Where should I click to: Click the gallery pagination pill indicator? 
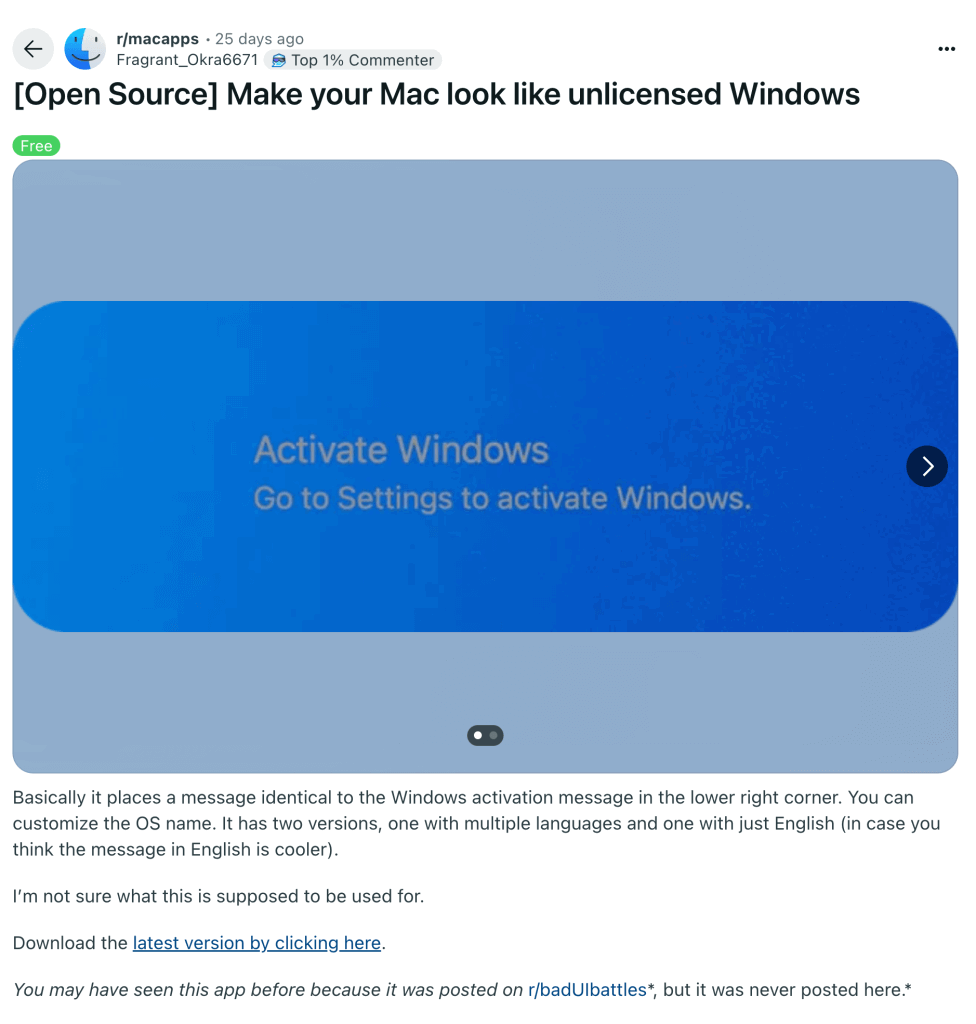(x=485, y=735)
